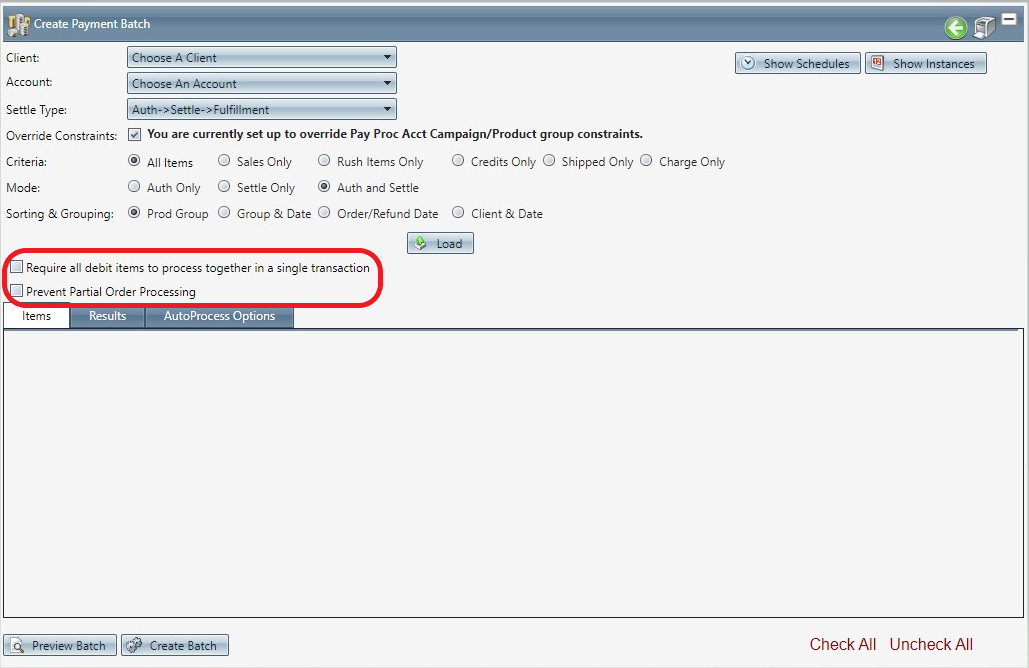Click the Create Payment Batch title icon
The image size is (1029, 668).
pyautogui.click(x=18, y=25)
